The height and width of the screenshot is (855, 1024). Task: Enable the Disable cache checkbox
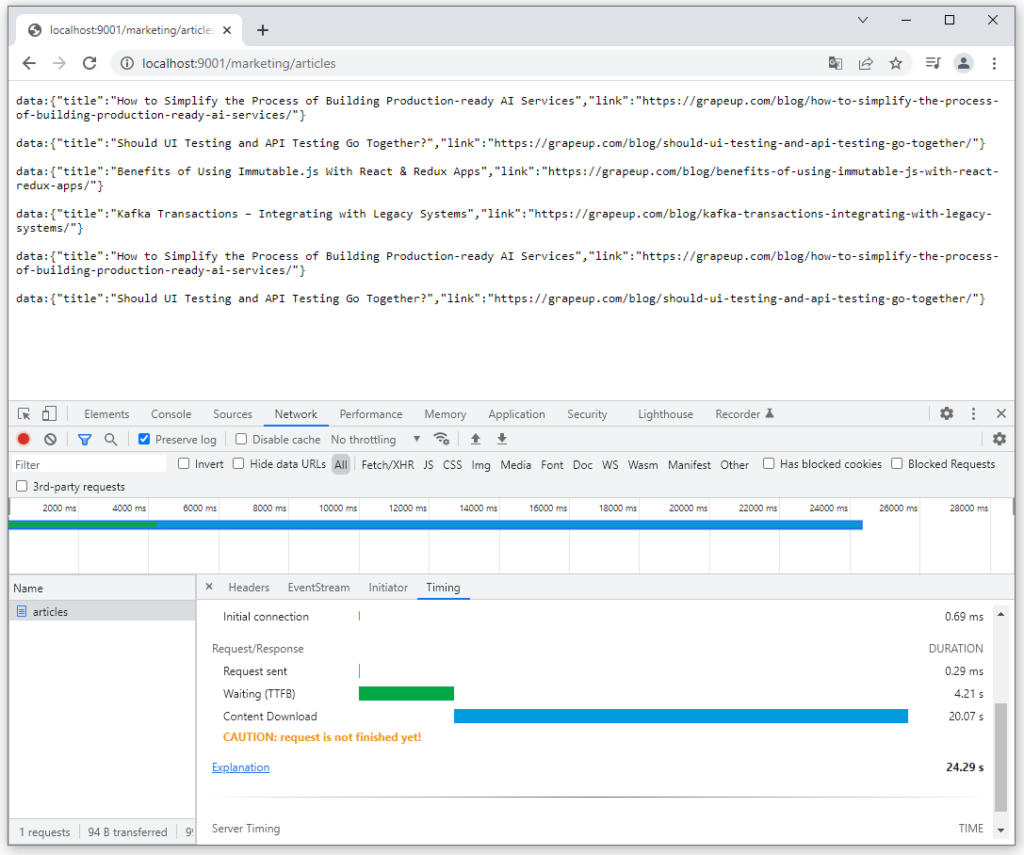[241, 439]
